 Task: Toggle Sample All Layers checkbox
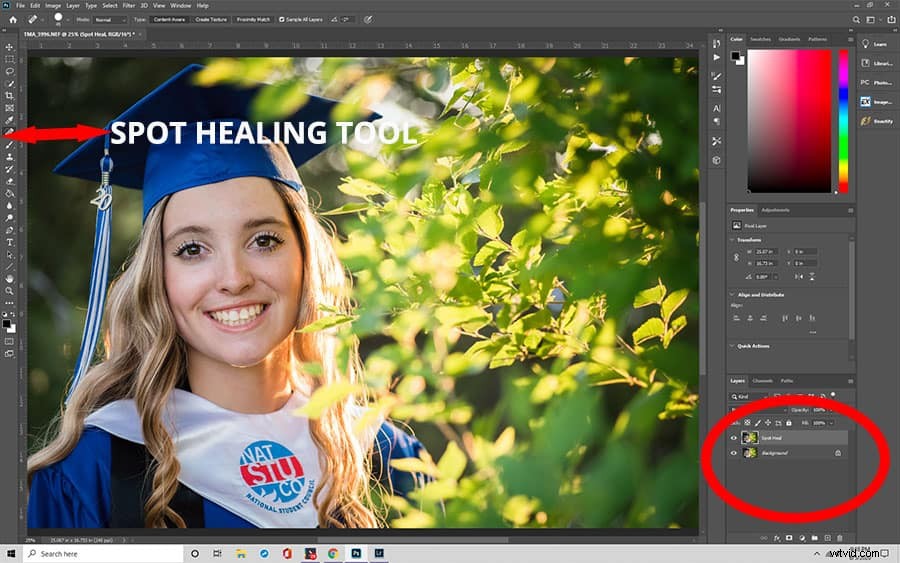pyautogui.click(x=281, y=20)
